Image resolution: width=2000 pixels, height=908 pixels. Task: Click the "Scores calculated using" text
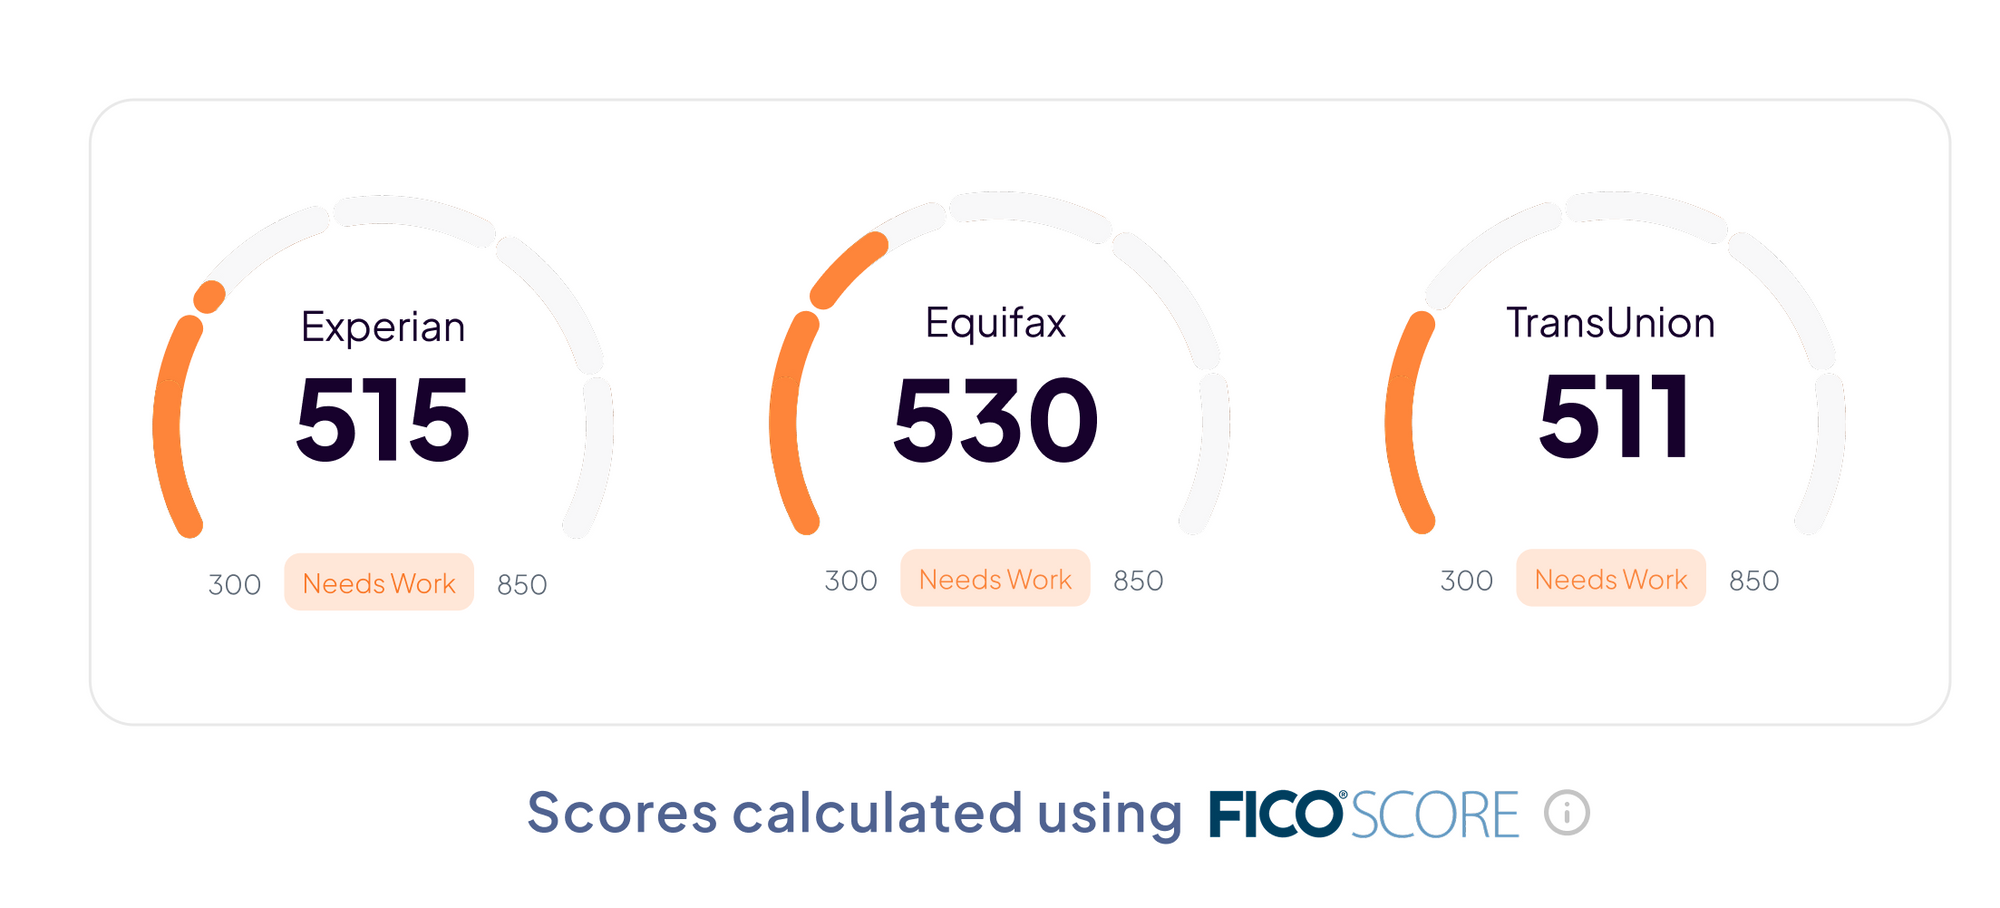tap(855, 812)
